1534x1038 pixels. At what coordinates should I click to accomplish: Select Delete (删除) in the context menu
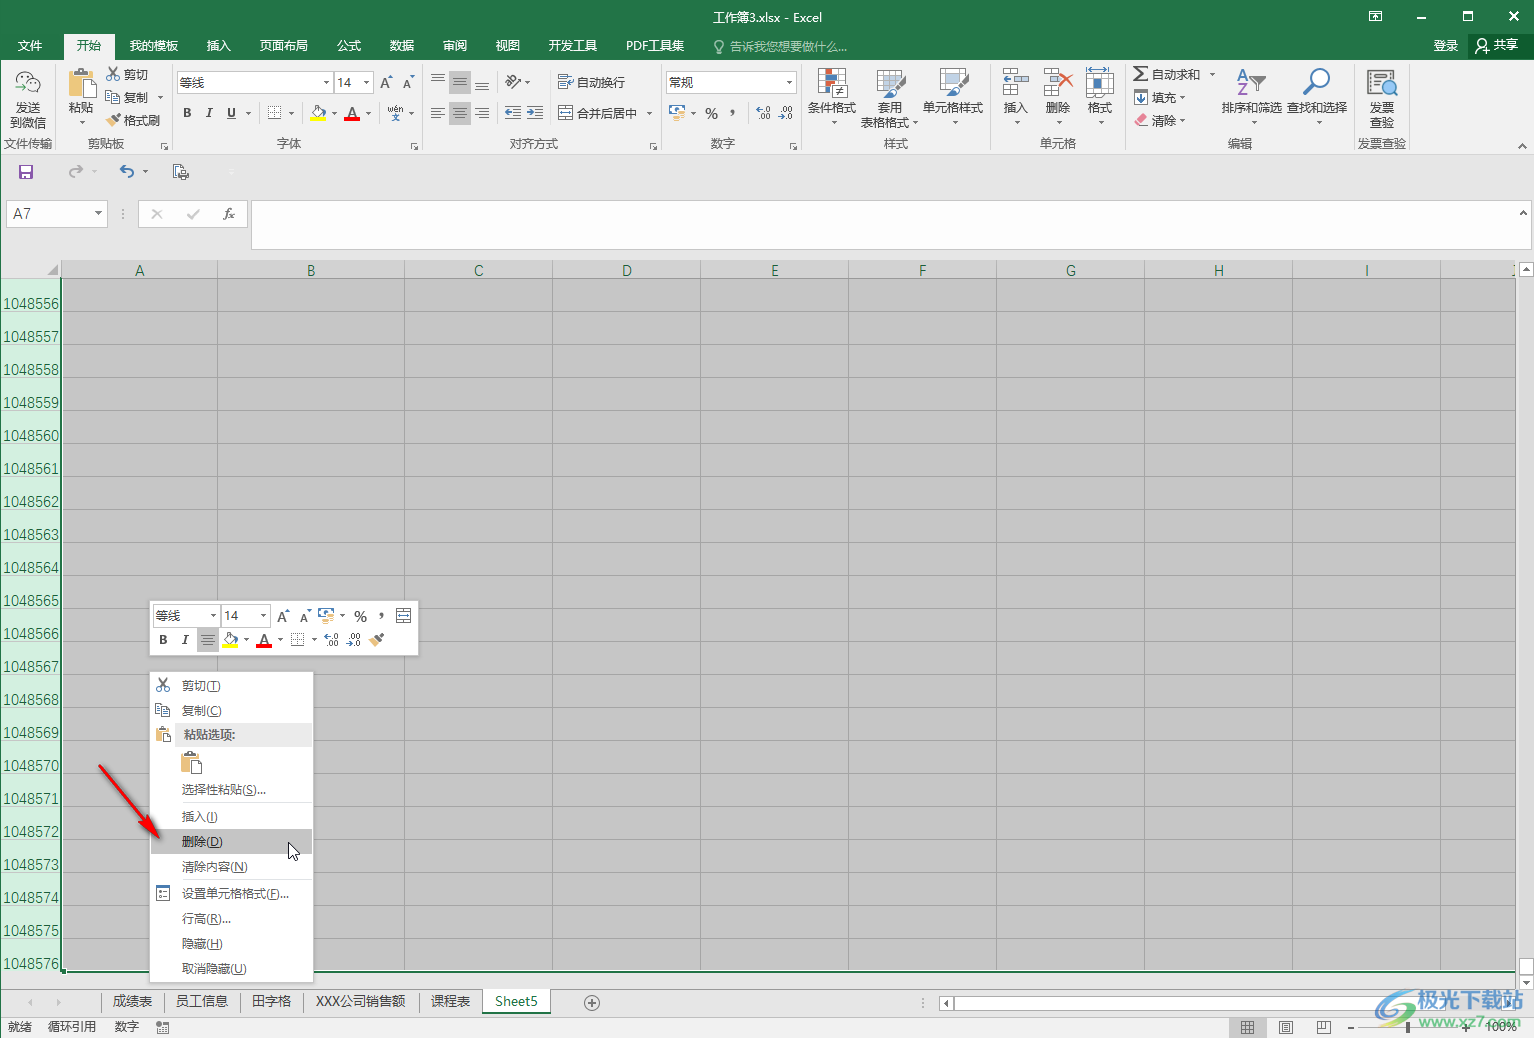click(x=231, y=842)
